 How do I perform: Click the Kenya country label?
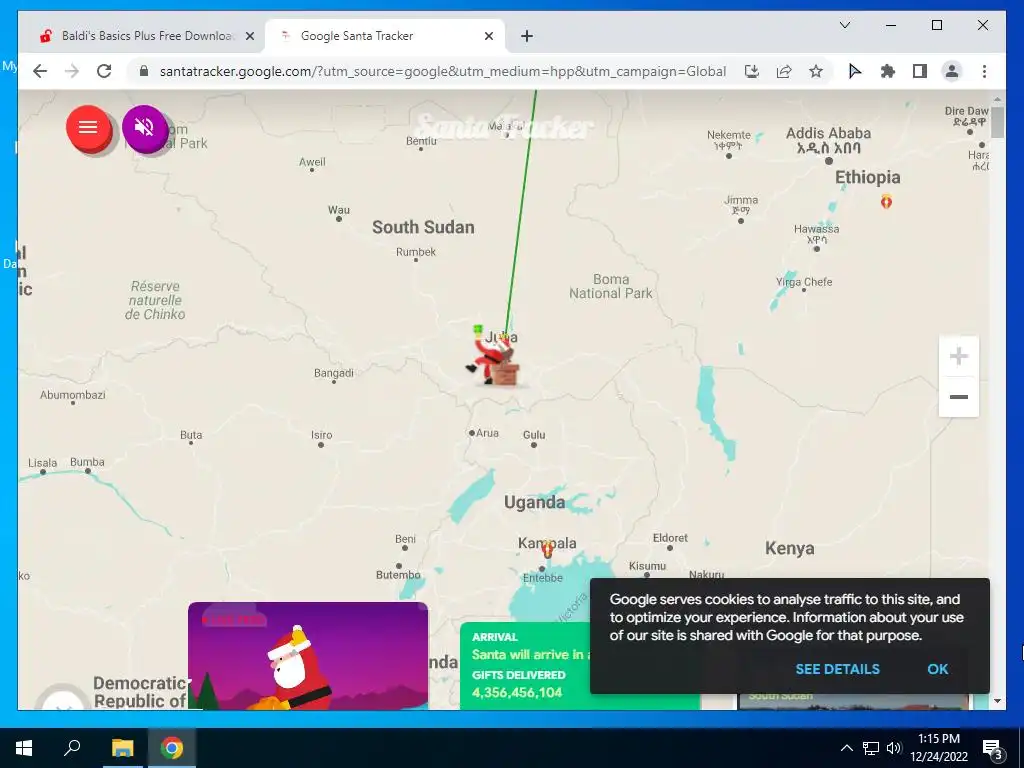790,549
